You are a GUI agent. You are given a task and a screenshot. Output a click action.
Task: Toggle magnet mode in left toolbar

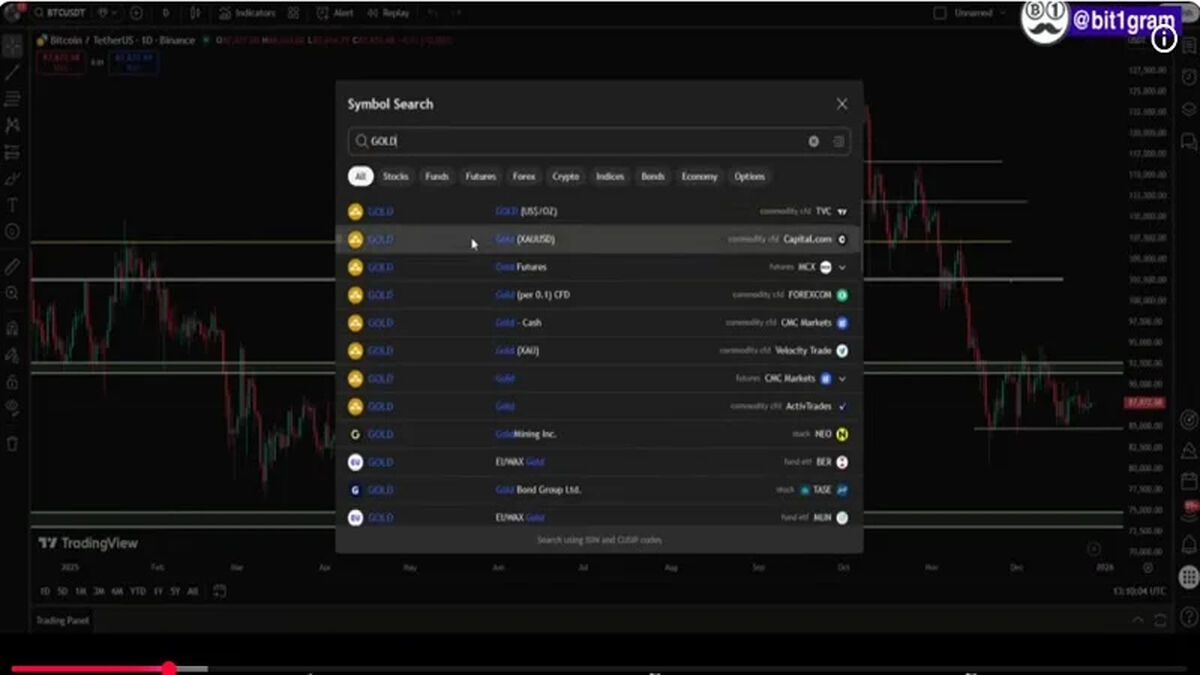(x=12, y=328)
